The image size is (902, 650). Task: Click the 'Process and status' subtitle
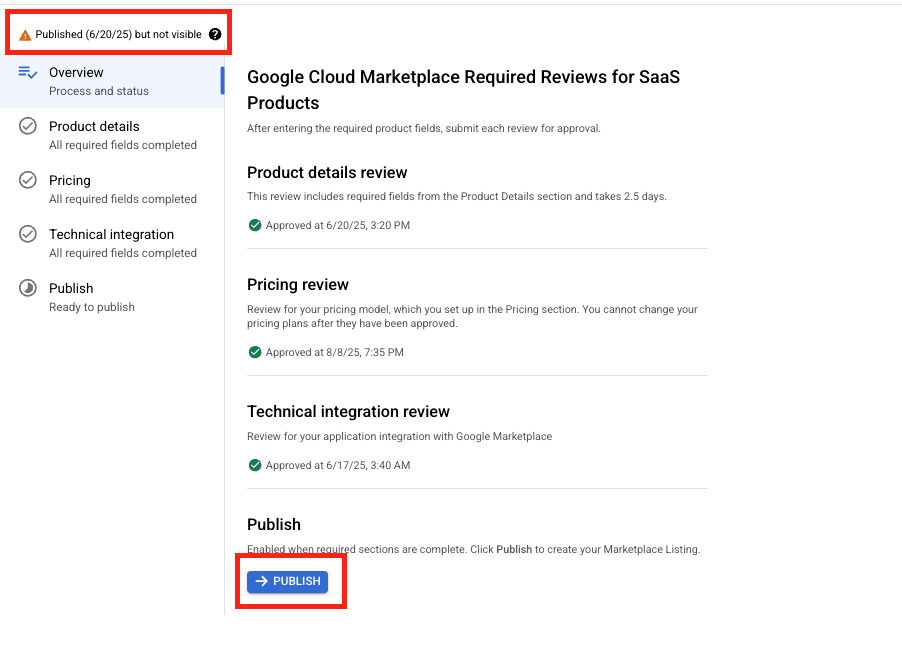(99, 91)
